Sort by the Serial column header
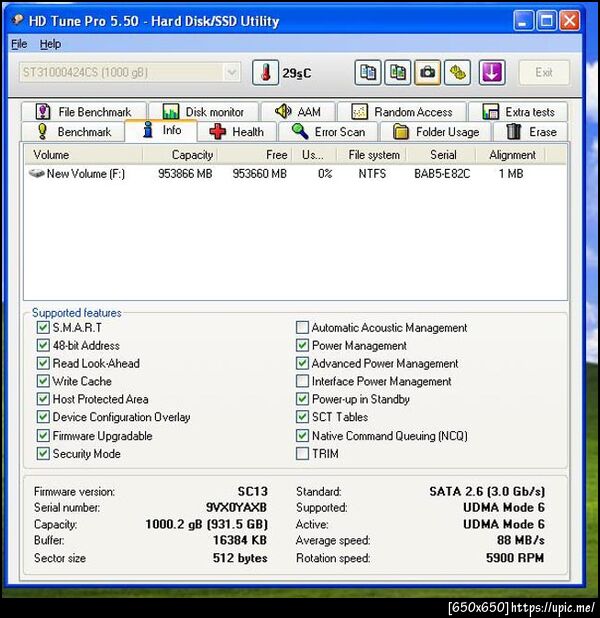The height and width of the screenshot is (618, 600). pyautogui.click(x=441, y=154)
